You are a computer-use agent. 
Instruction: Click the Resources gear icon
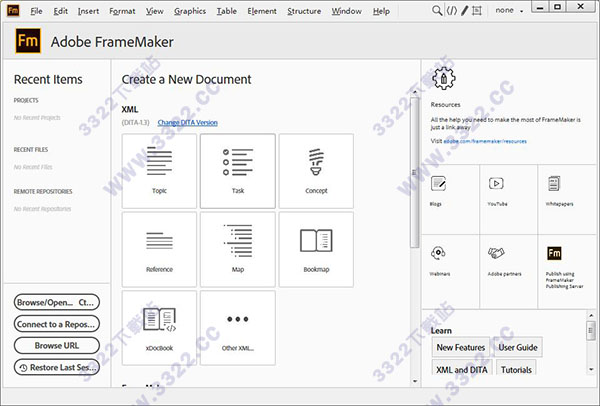pyautogui.click(x=443, y=78)
